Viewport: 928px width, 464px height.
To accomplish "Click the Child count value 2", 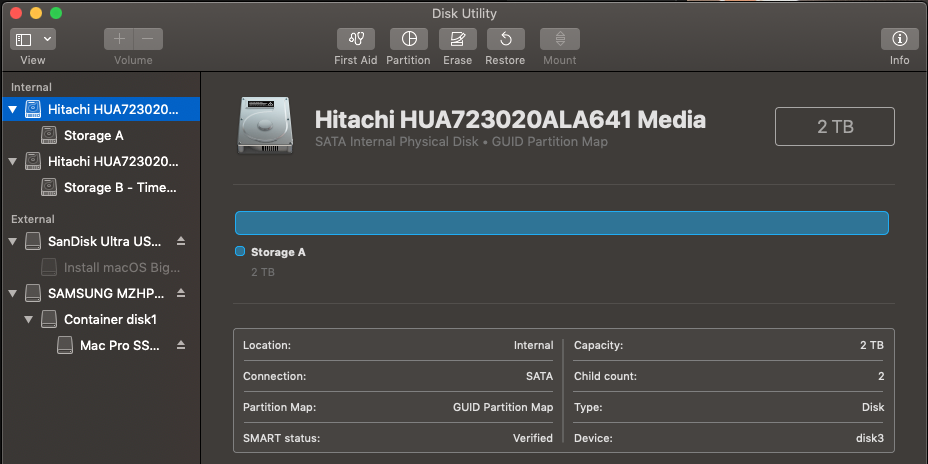I will tap(881, 376).
